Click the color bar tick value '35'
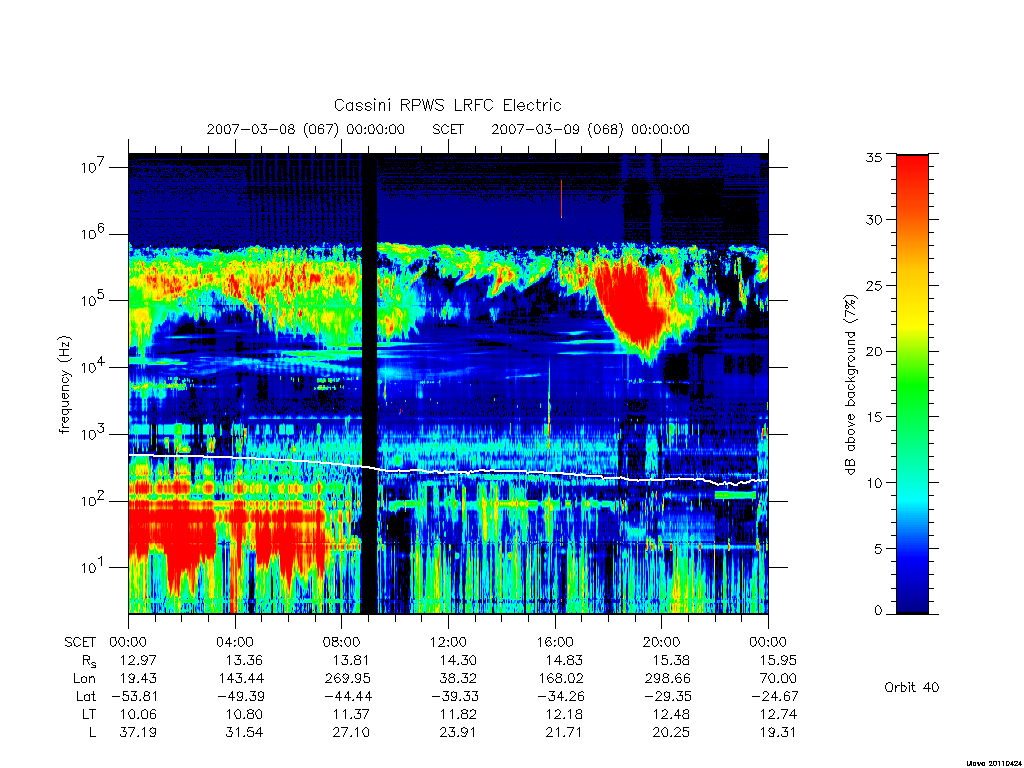1024x768 pixels. click(873, 157)
